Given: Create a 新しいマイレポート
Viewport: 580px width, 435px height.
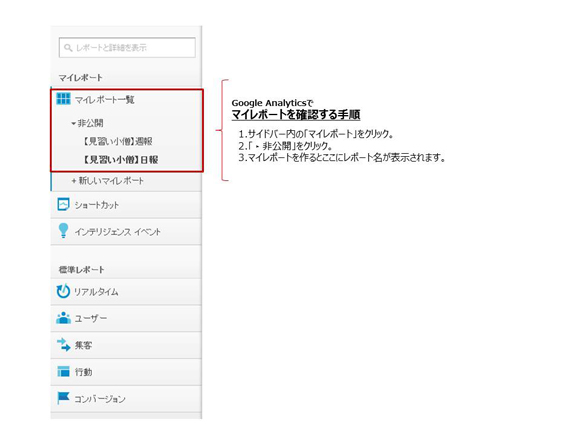Looking at the screenshot, I should (108, 181).
